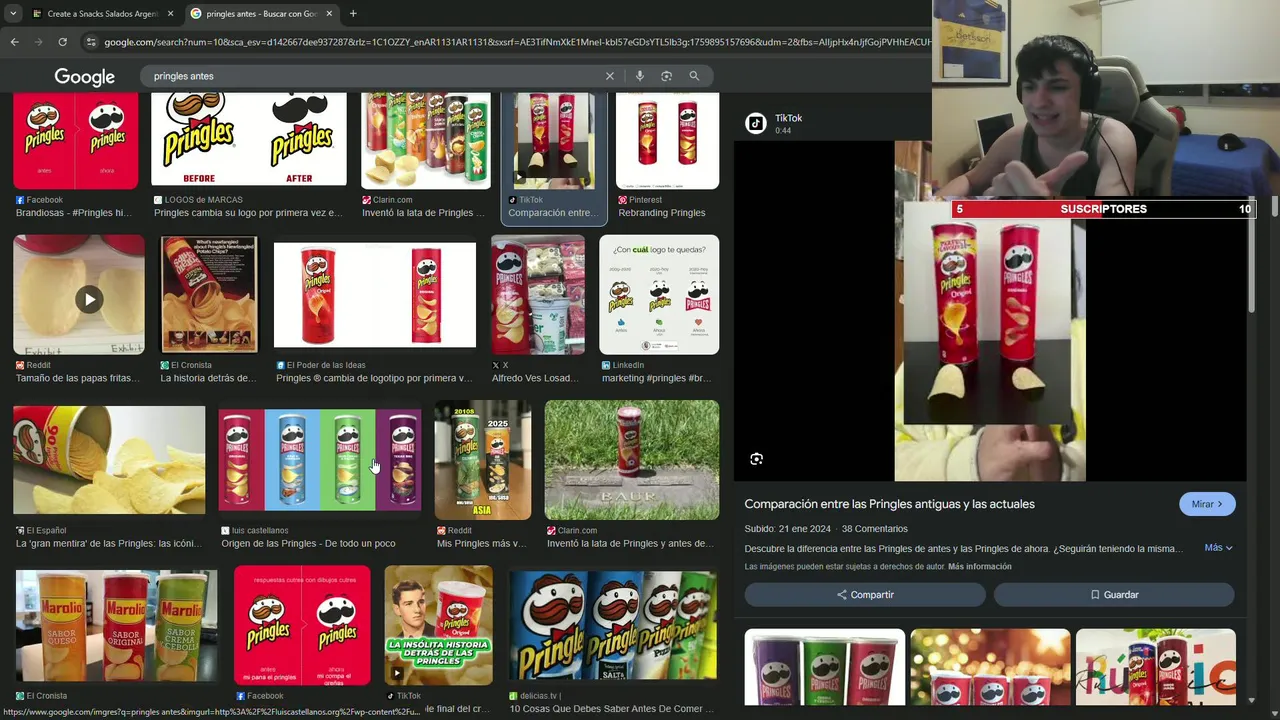The height and width of the screenshot is (720, 1280).
Task: Click '38 Comentarios' text
Action: point(875,529)
